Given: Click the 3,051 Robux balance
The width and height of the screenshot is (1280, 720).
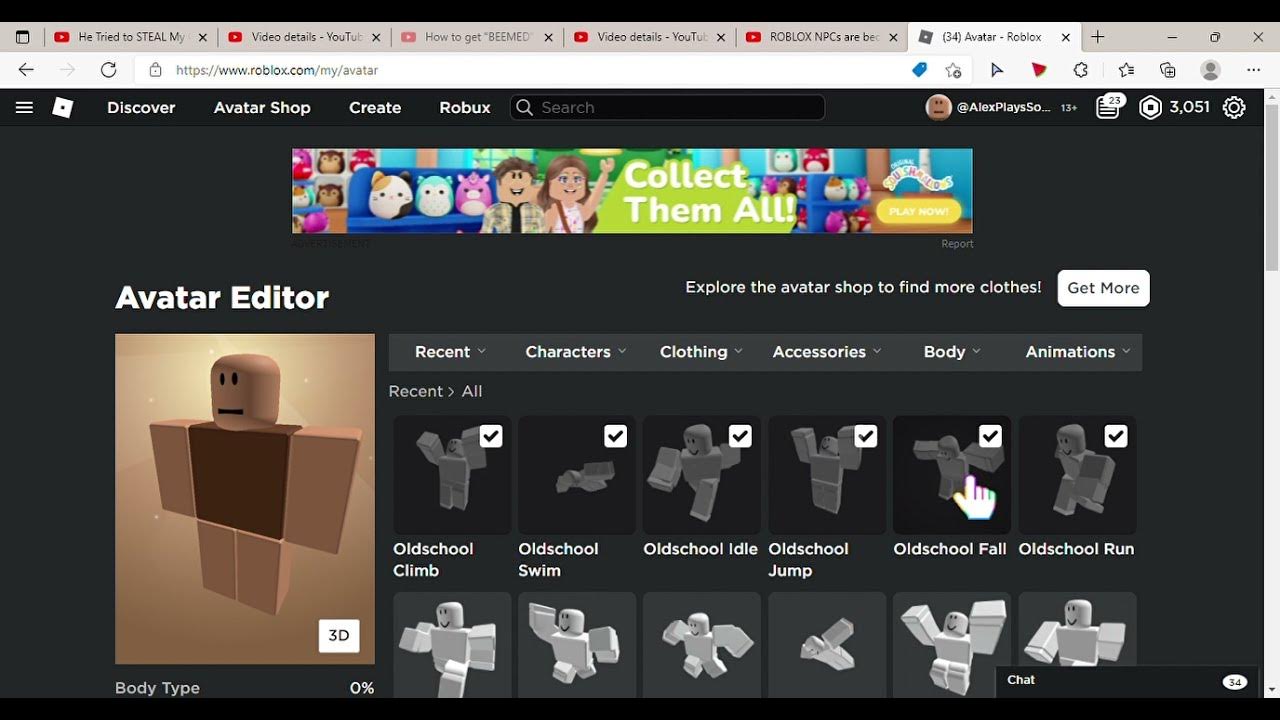Looking at the screenshot, I should 1190,108.
